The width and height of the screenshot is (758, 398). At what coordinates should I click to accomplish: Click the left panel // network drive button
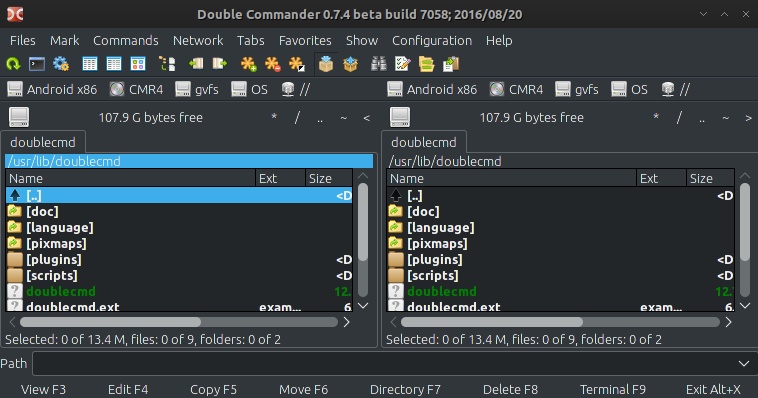[x=296, y=89]
